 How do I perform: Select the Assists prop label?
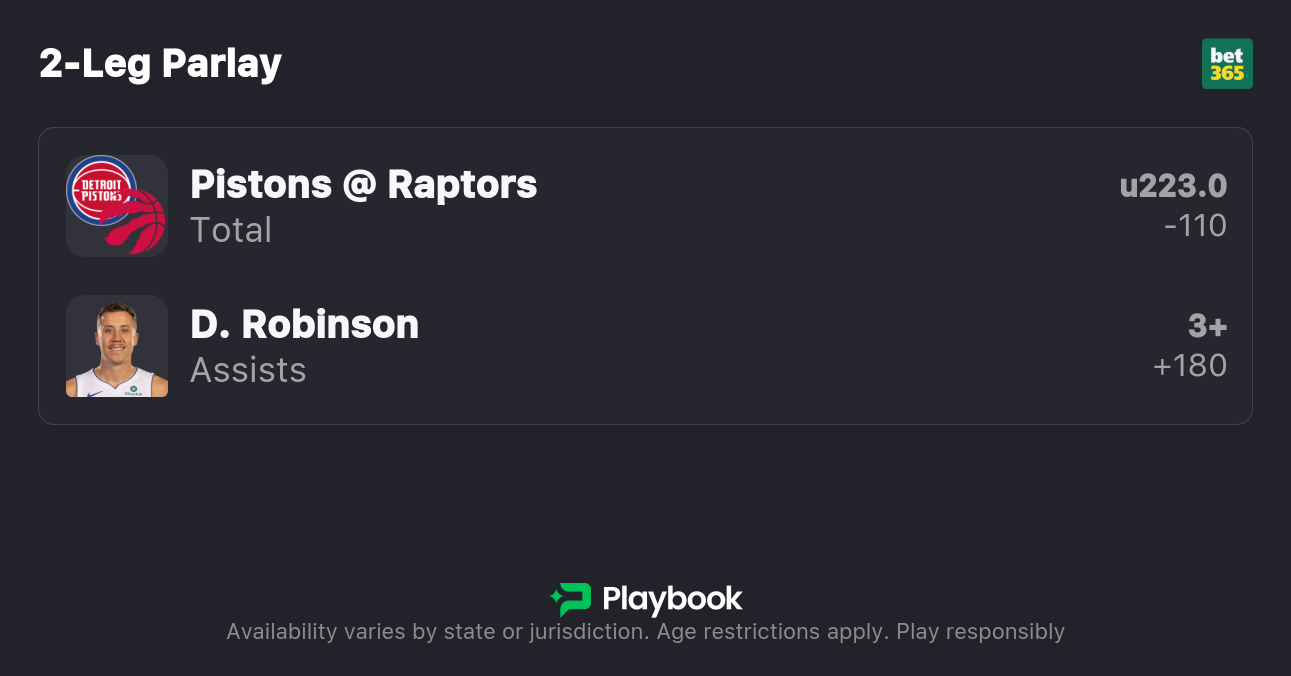248,370
